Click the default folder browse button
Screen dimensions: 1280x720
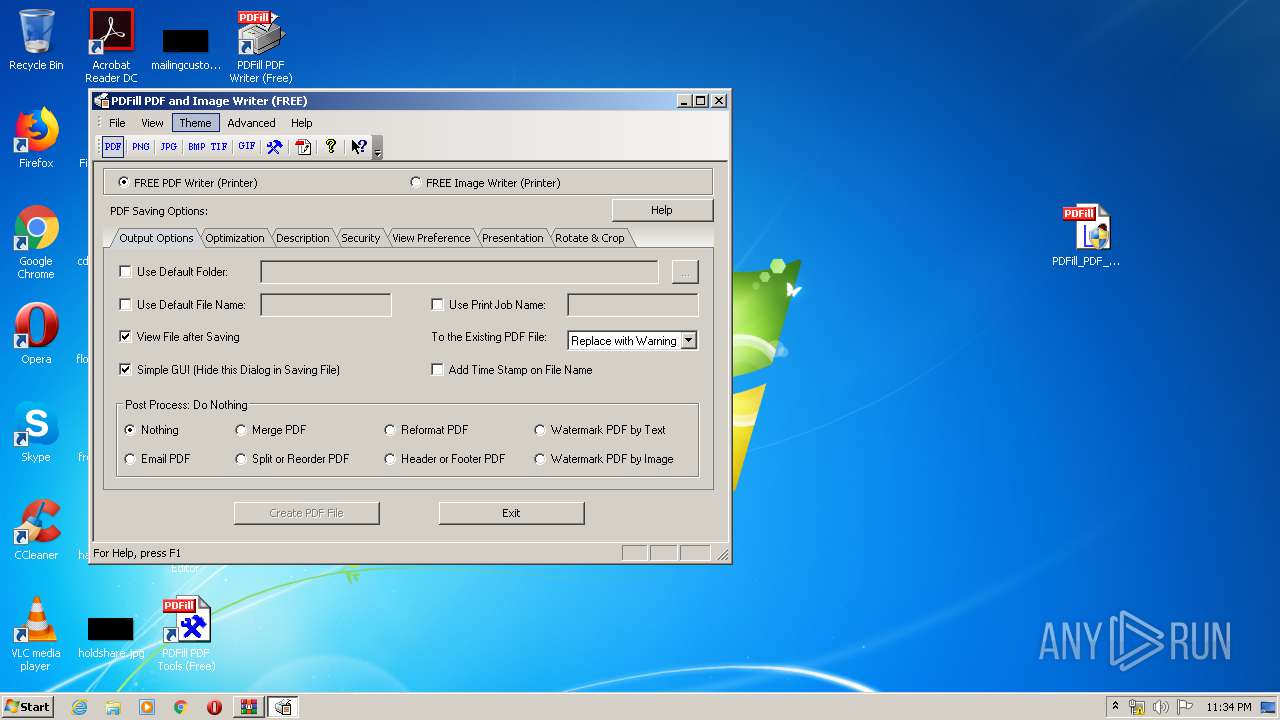coord(685,272)
